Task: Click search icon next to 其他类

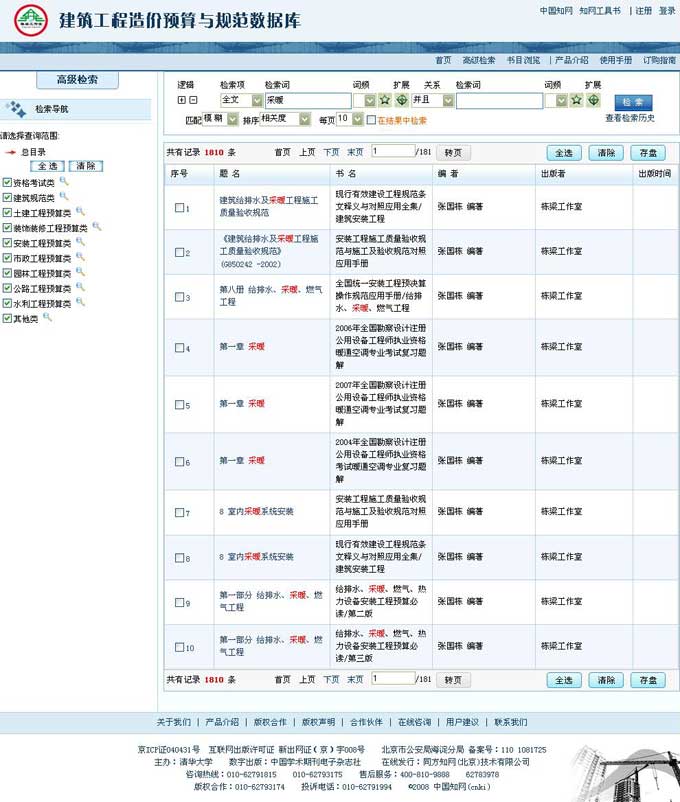Action: point(47,318)
